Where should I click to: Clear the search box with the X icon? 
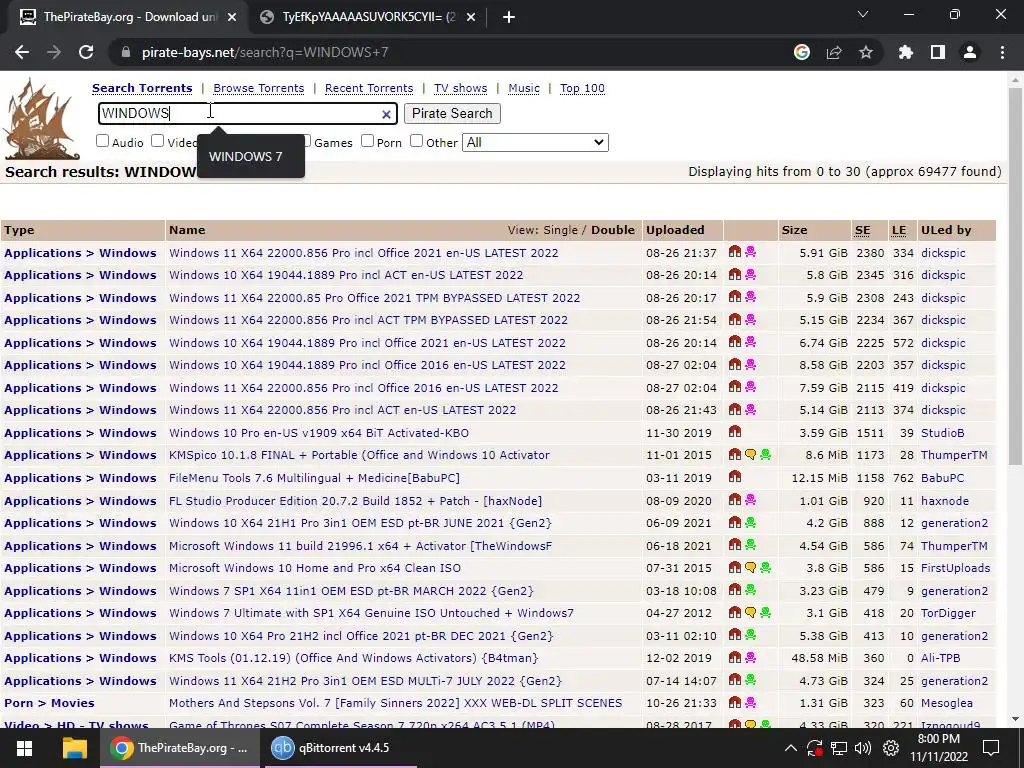coord(386,114)
